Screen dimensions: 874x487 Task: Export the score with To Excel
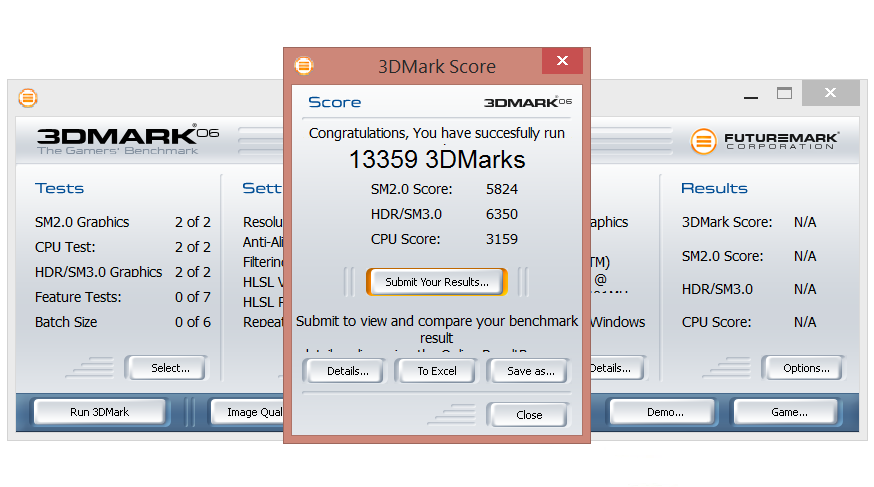click(x=436, y=371)
